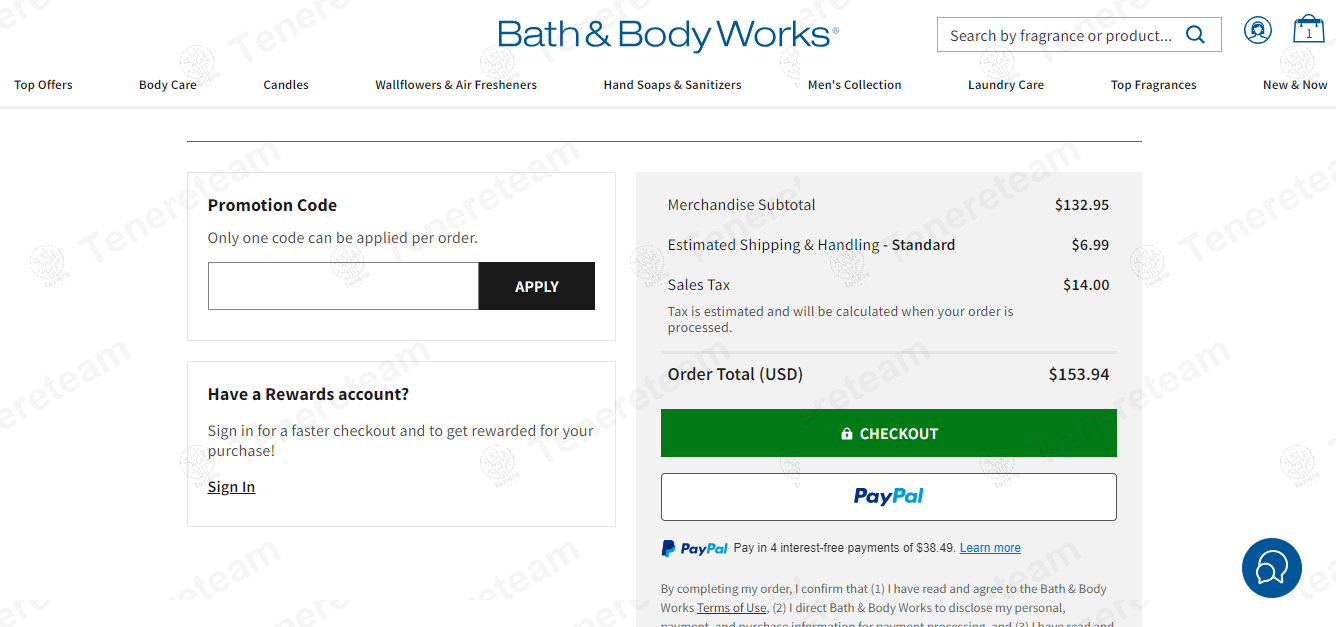The height and width of the screenshot is (627, 1336).
Task: Open the Men's Collection menu
Action: [854, 85]
